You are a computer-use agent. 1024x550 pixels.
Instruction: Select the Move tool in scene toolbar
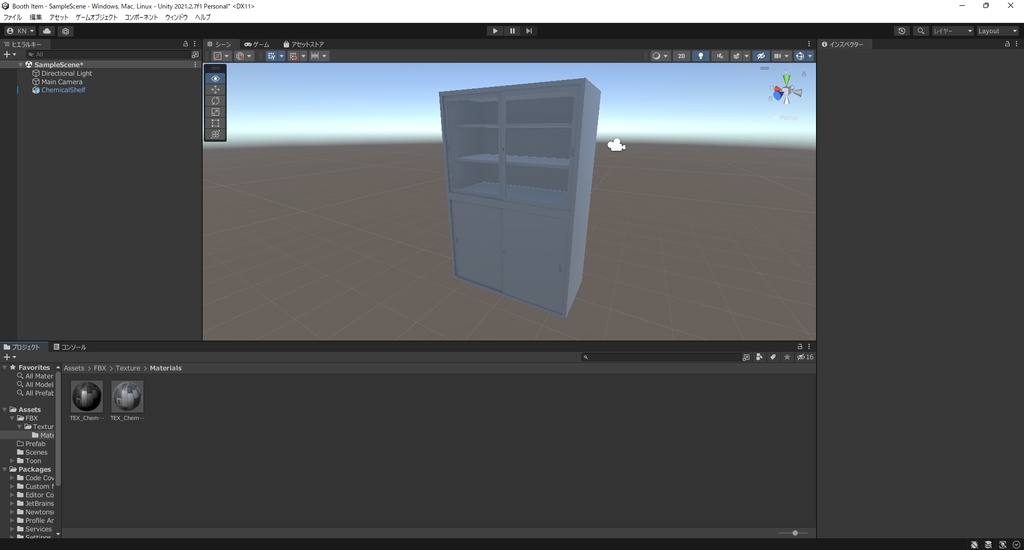click(x=216, y=89)
